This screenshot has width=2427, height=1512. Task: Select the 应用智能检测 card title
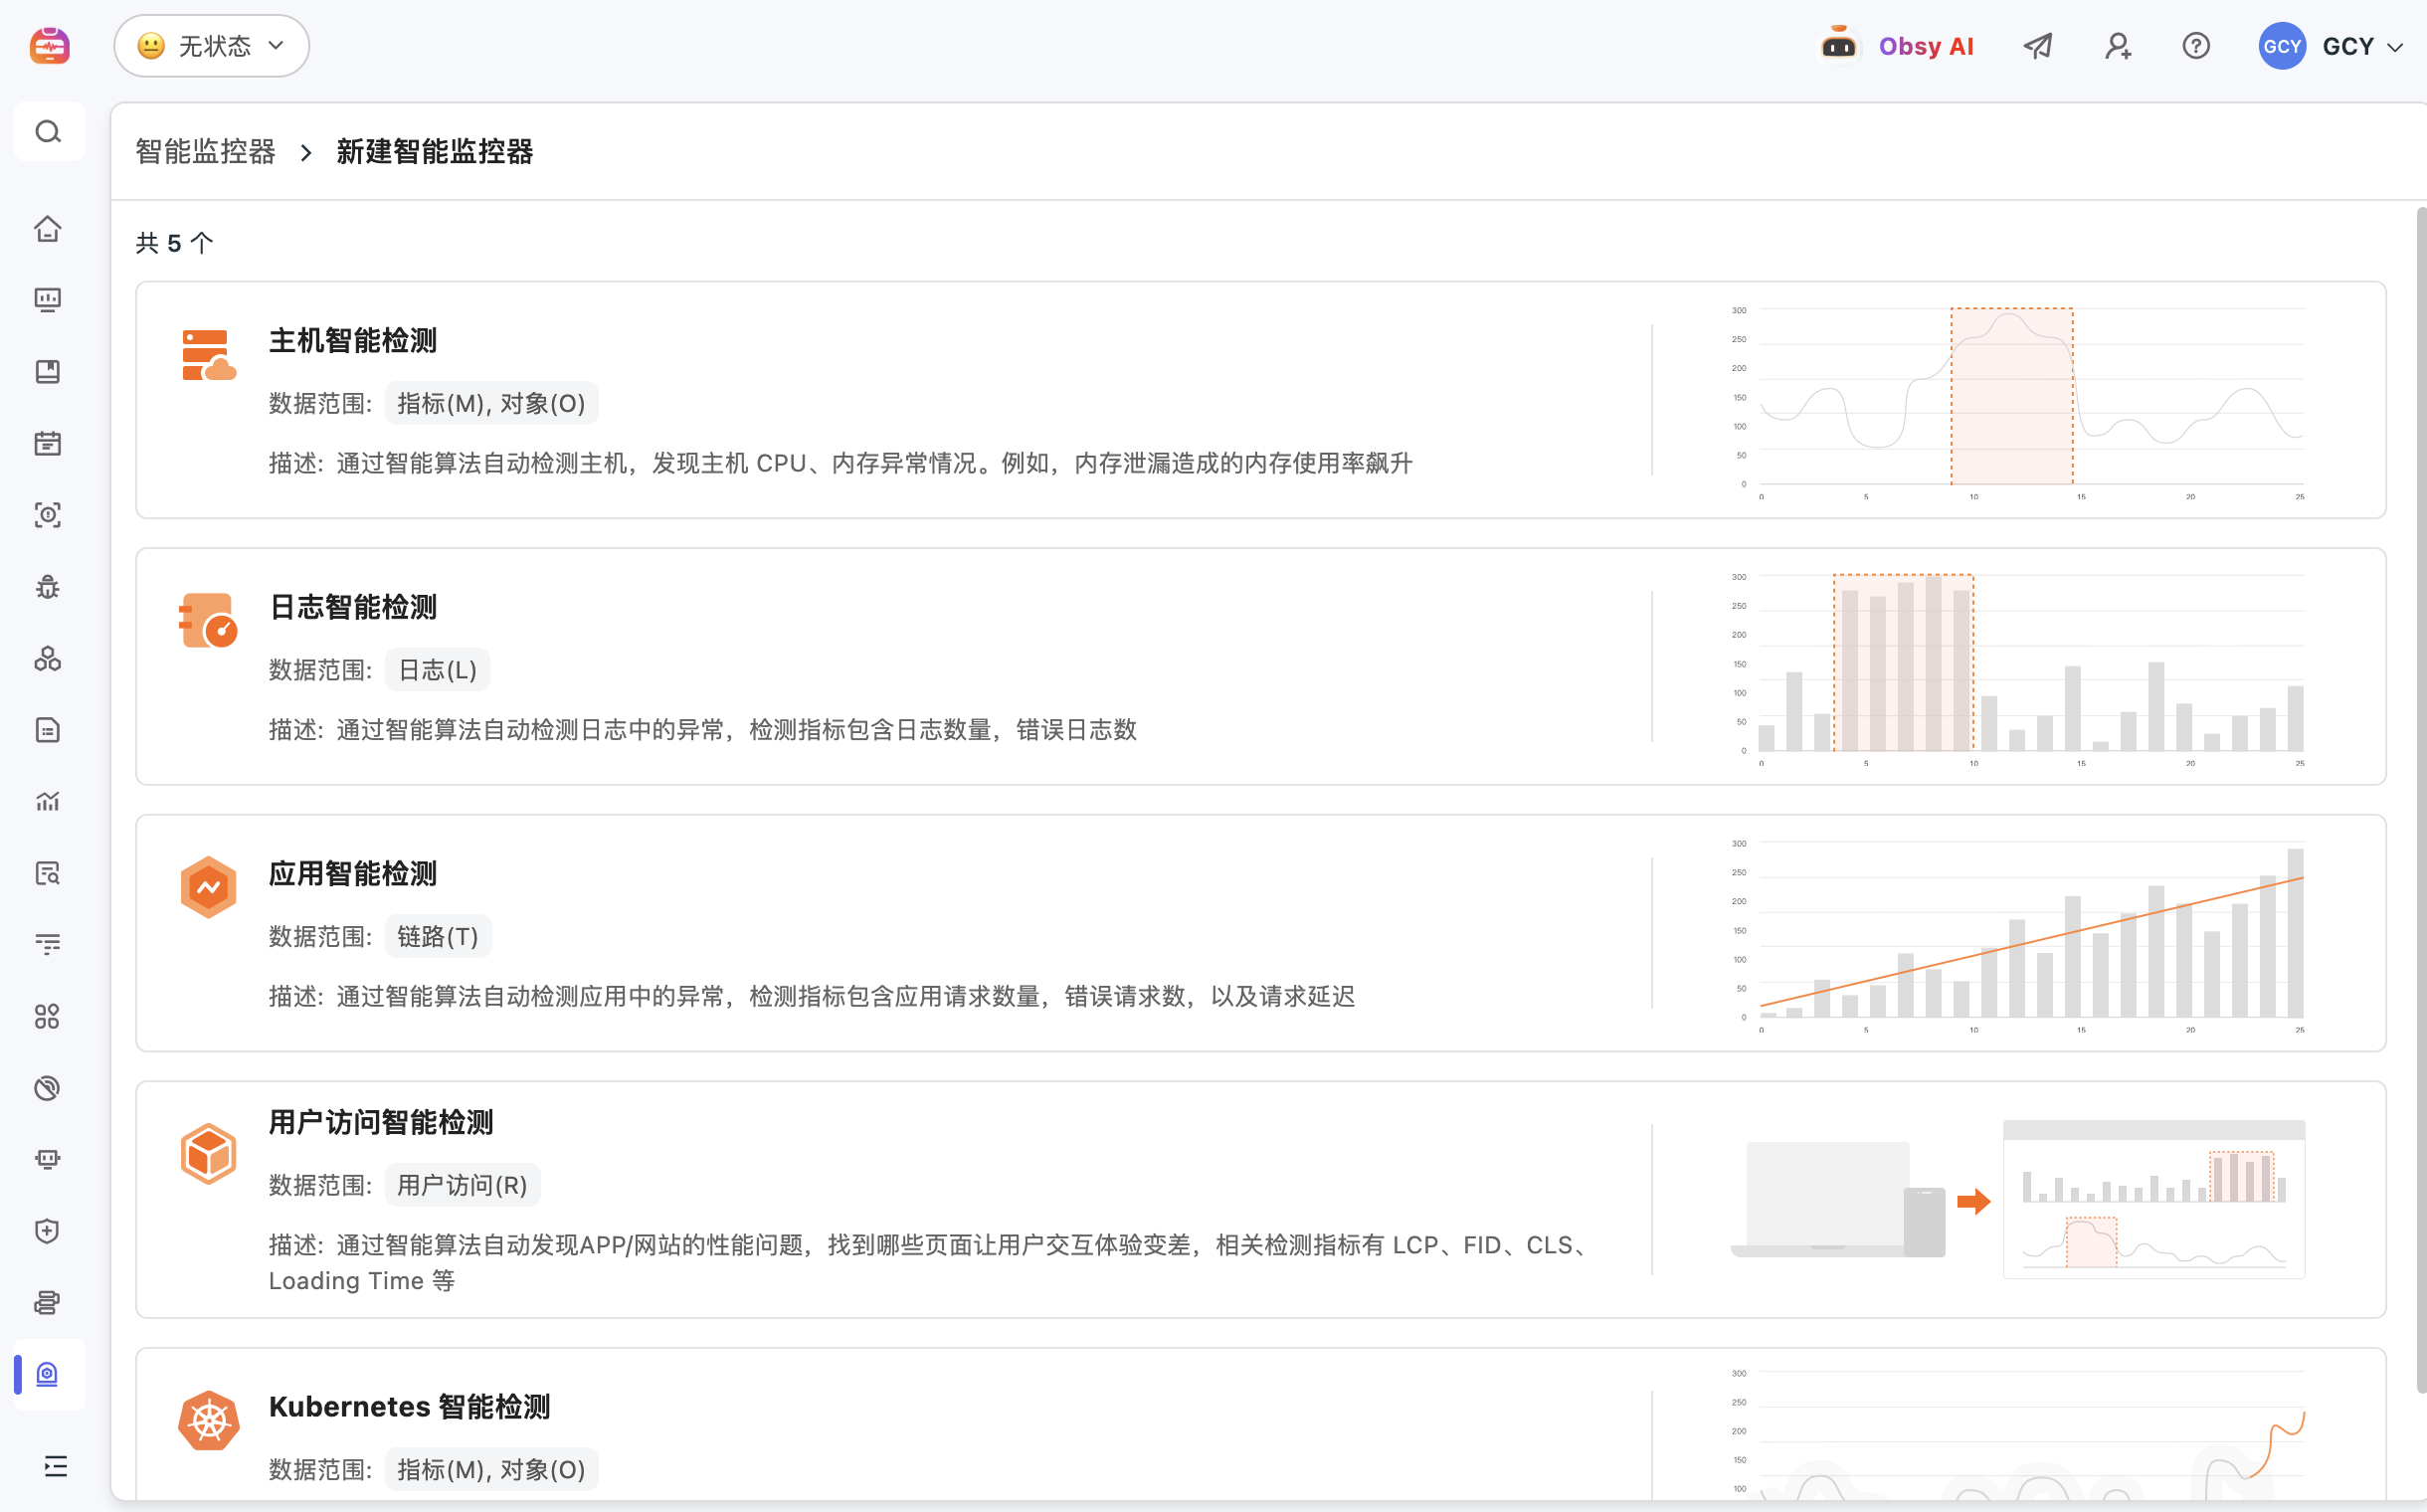point(352,873)
